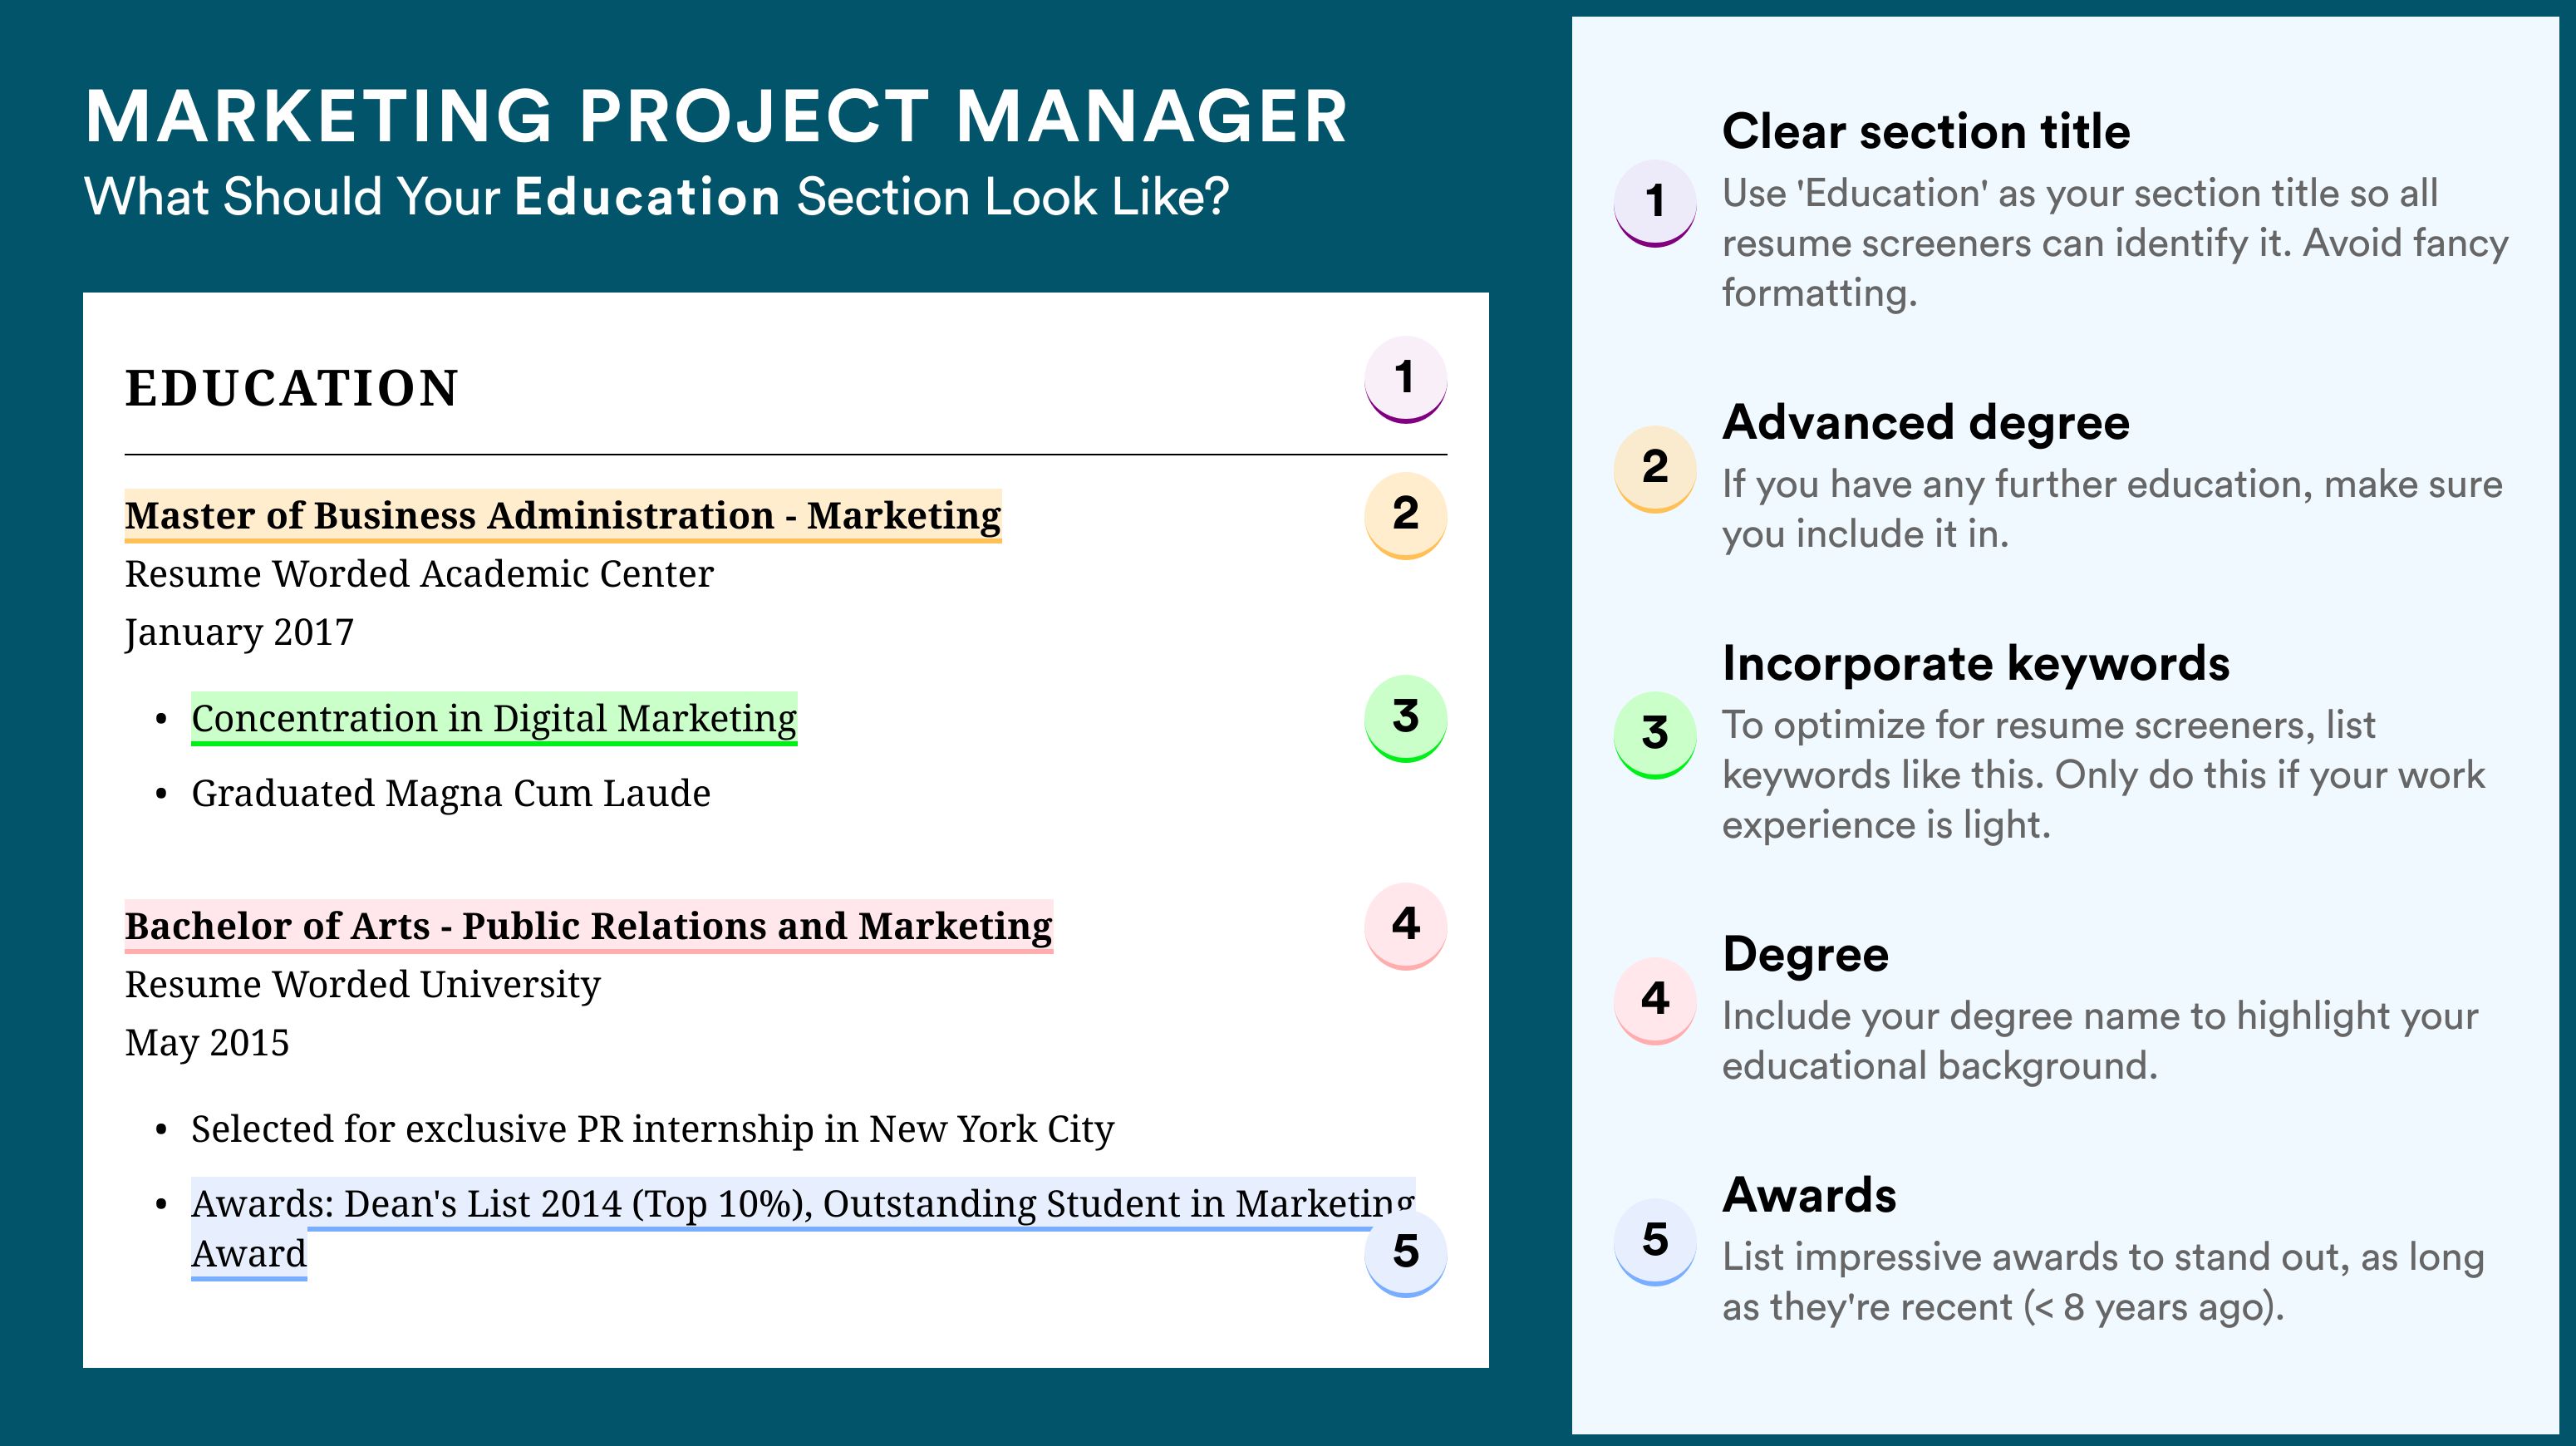Click the green Concentration in Digital Marketing highlight
The height and width of the screenshot is (1446, 2576).
[x=494, y=719]
